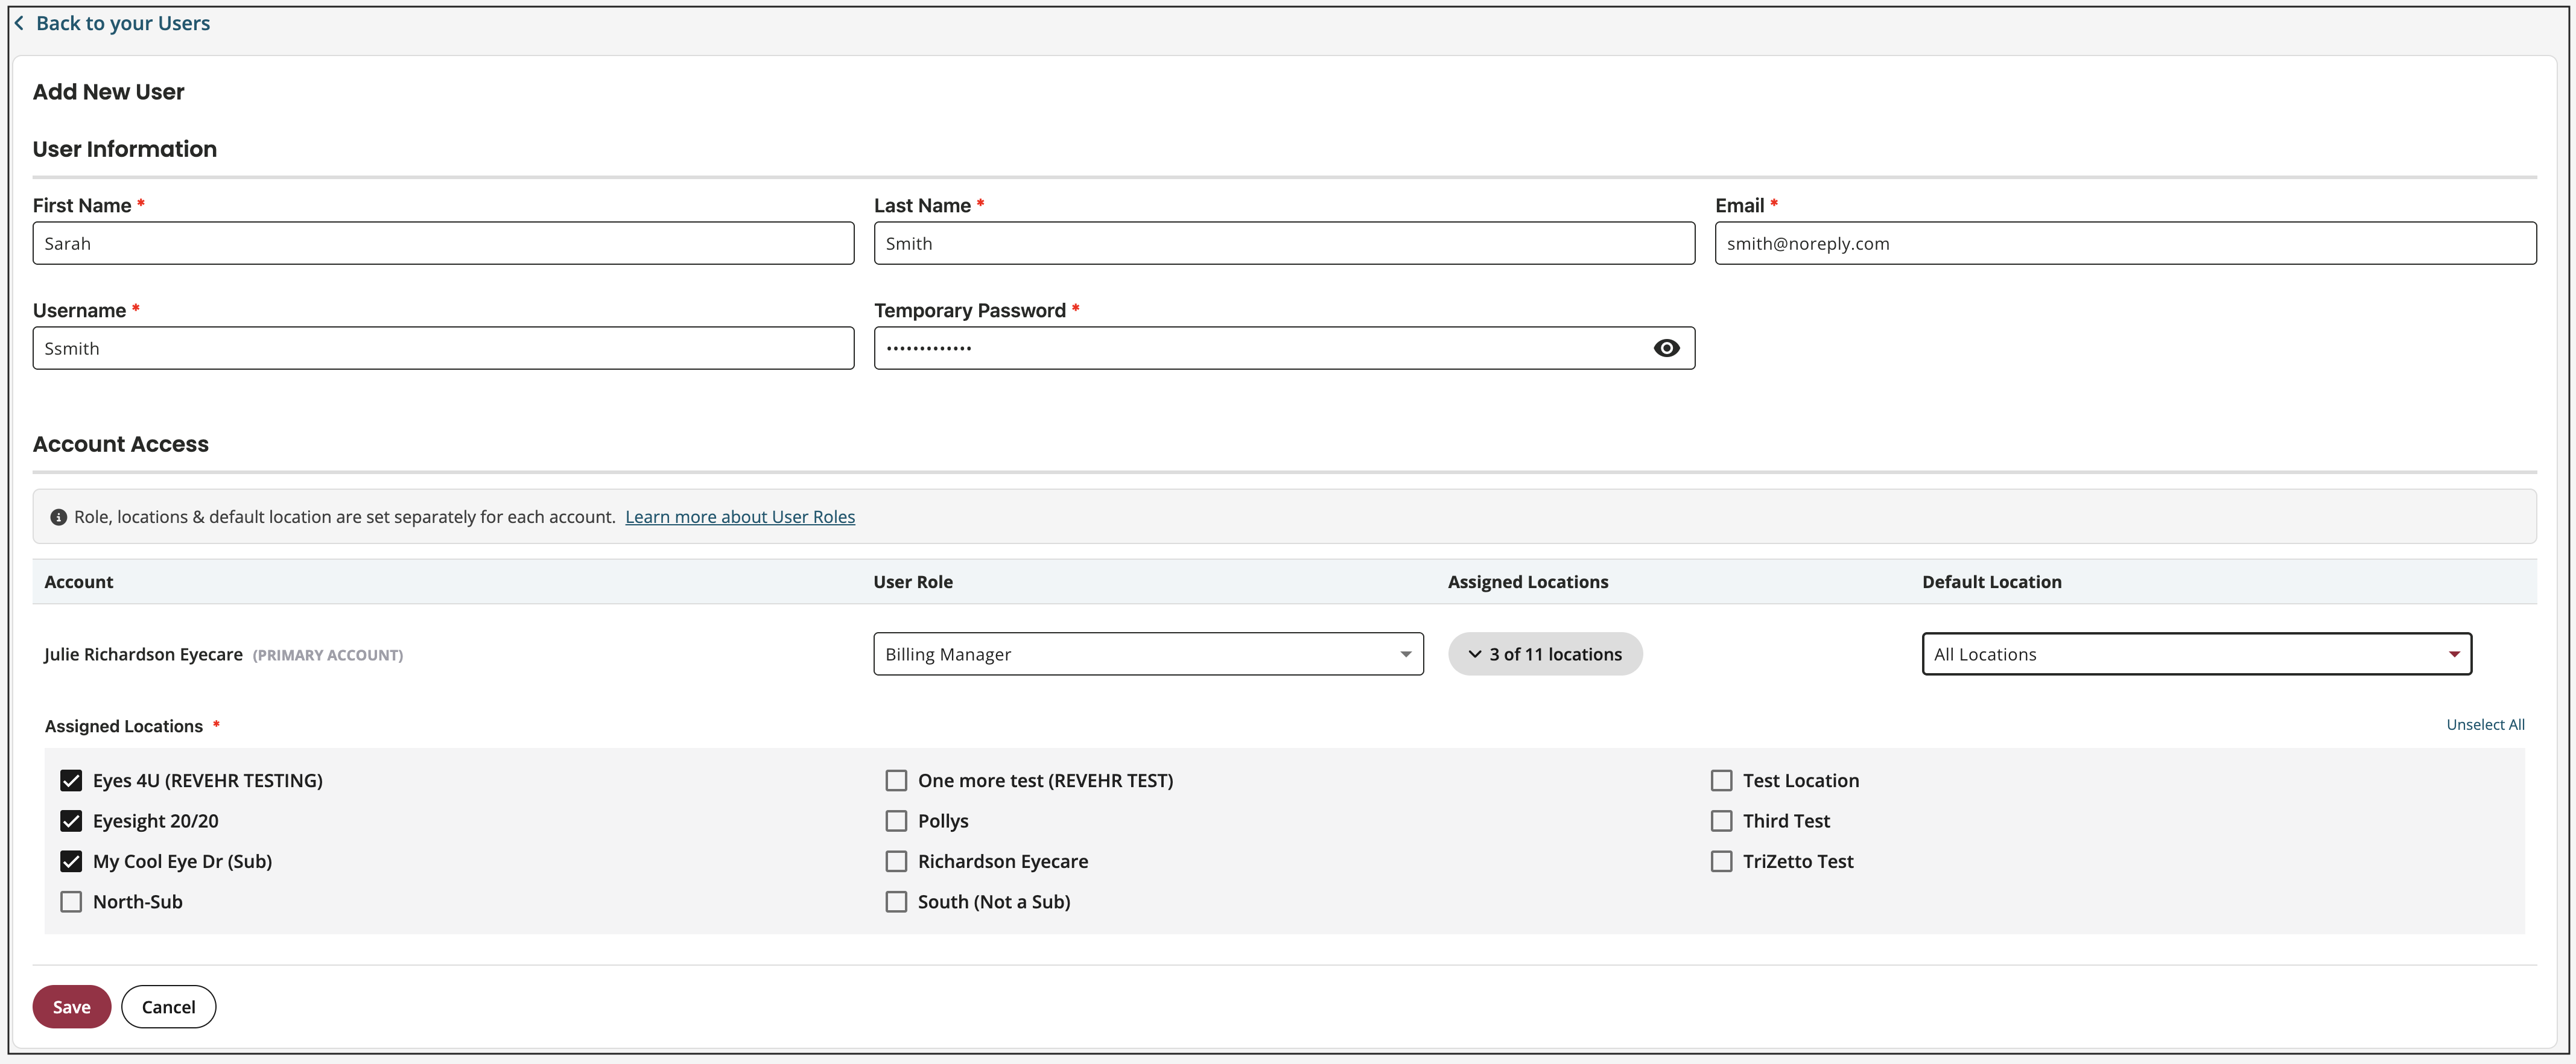2576x1064 pixels.
Task: Check the North-Sub location box
Action: 71,902
